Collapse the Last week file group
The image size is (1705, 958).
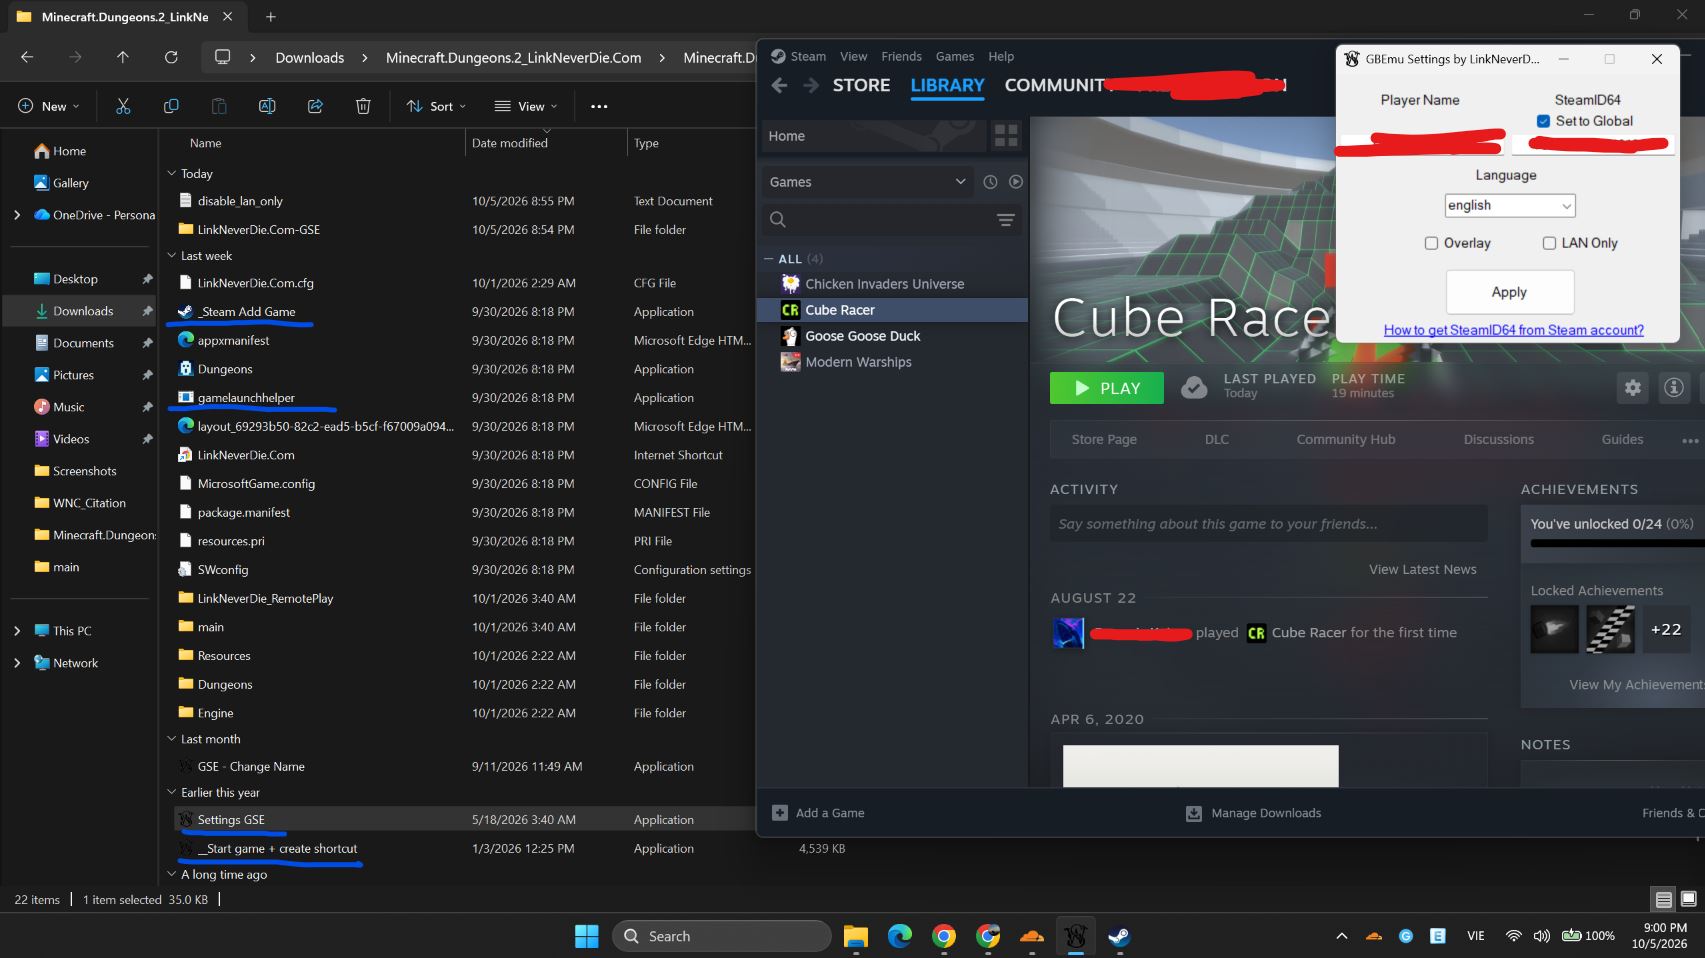pyautogui.click(x=171, y=256)
